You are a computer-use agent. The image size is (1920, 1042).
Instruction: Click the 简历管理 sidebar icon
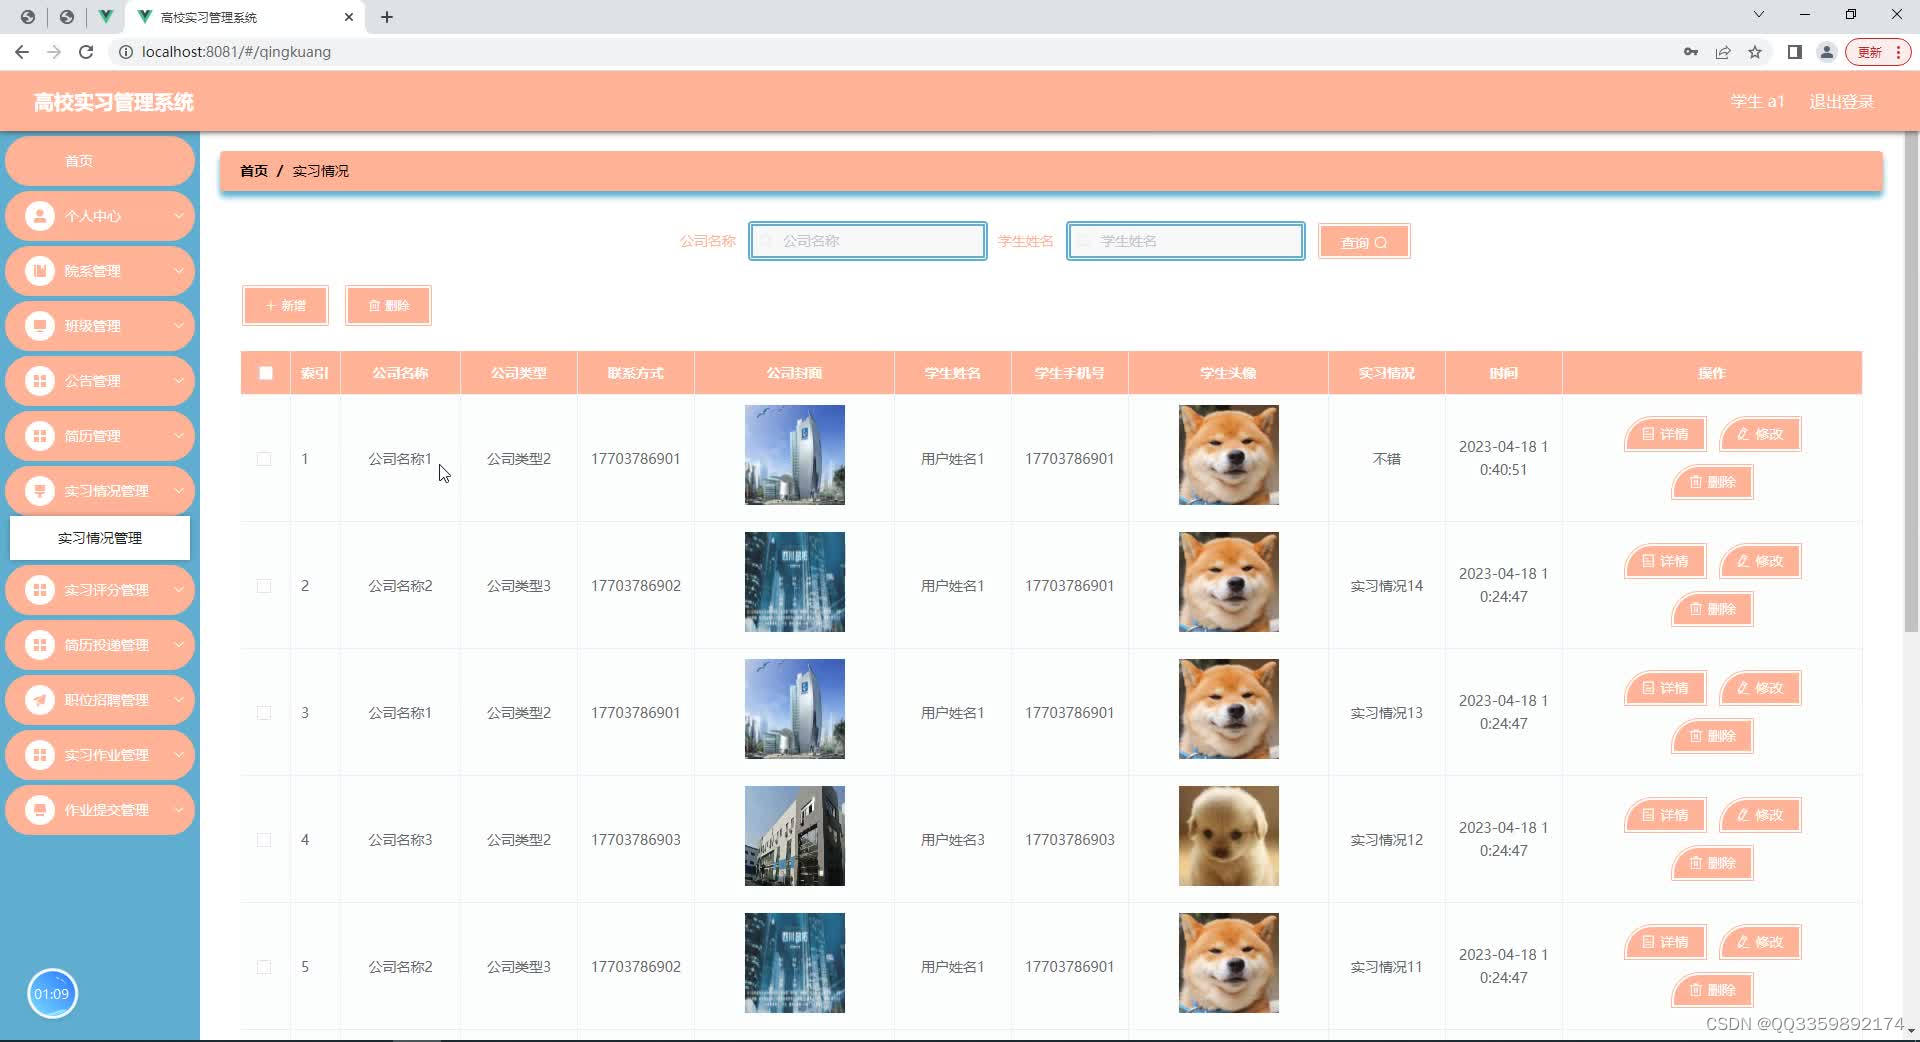pos(40,436)
